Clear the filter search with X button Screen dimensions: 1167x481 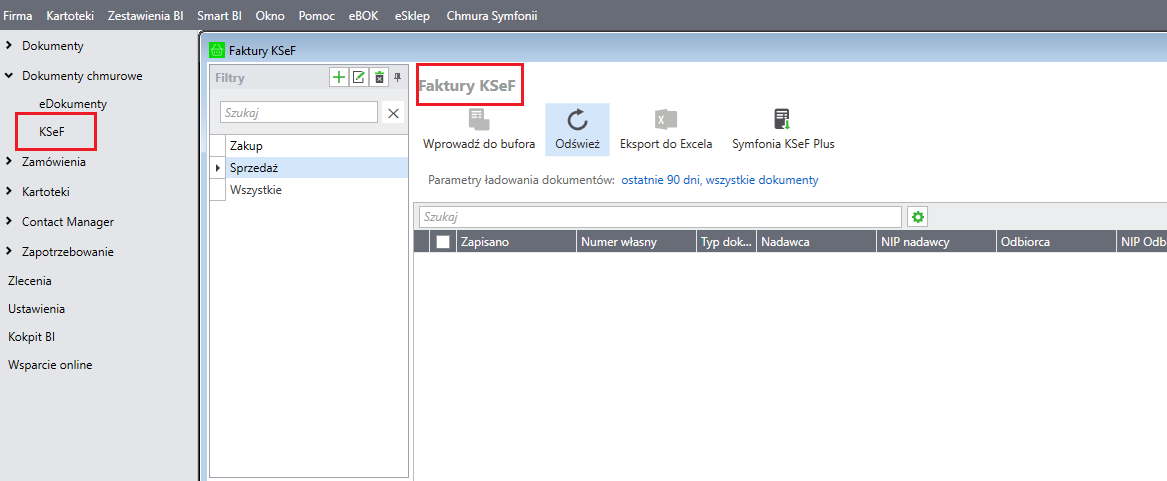click(393, 113)
